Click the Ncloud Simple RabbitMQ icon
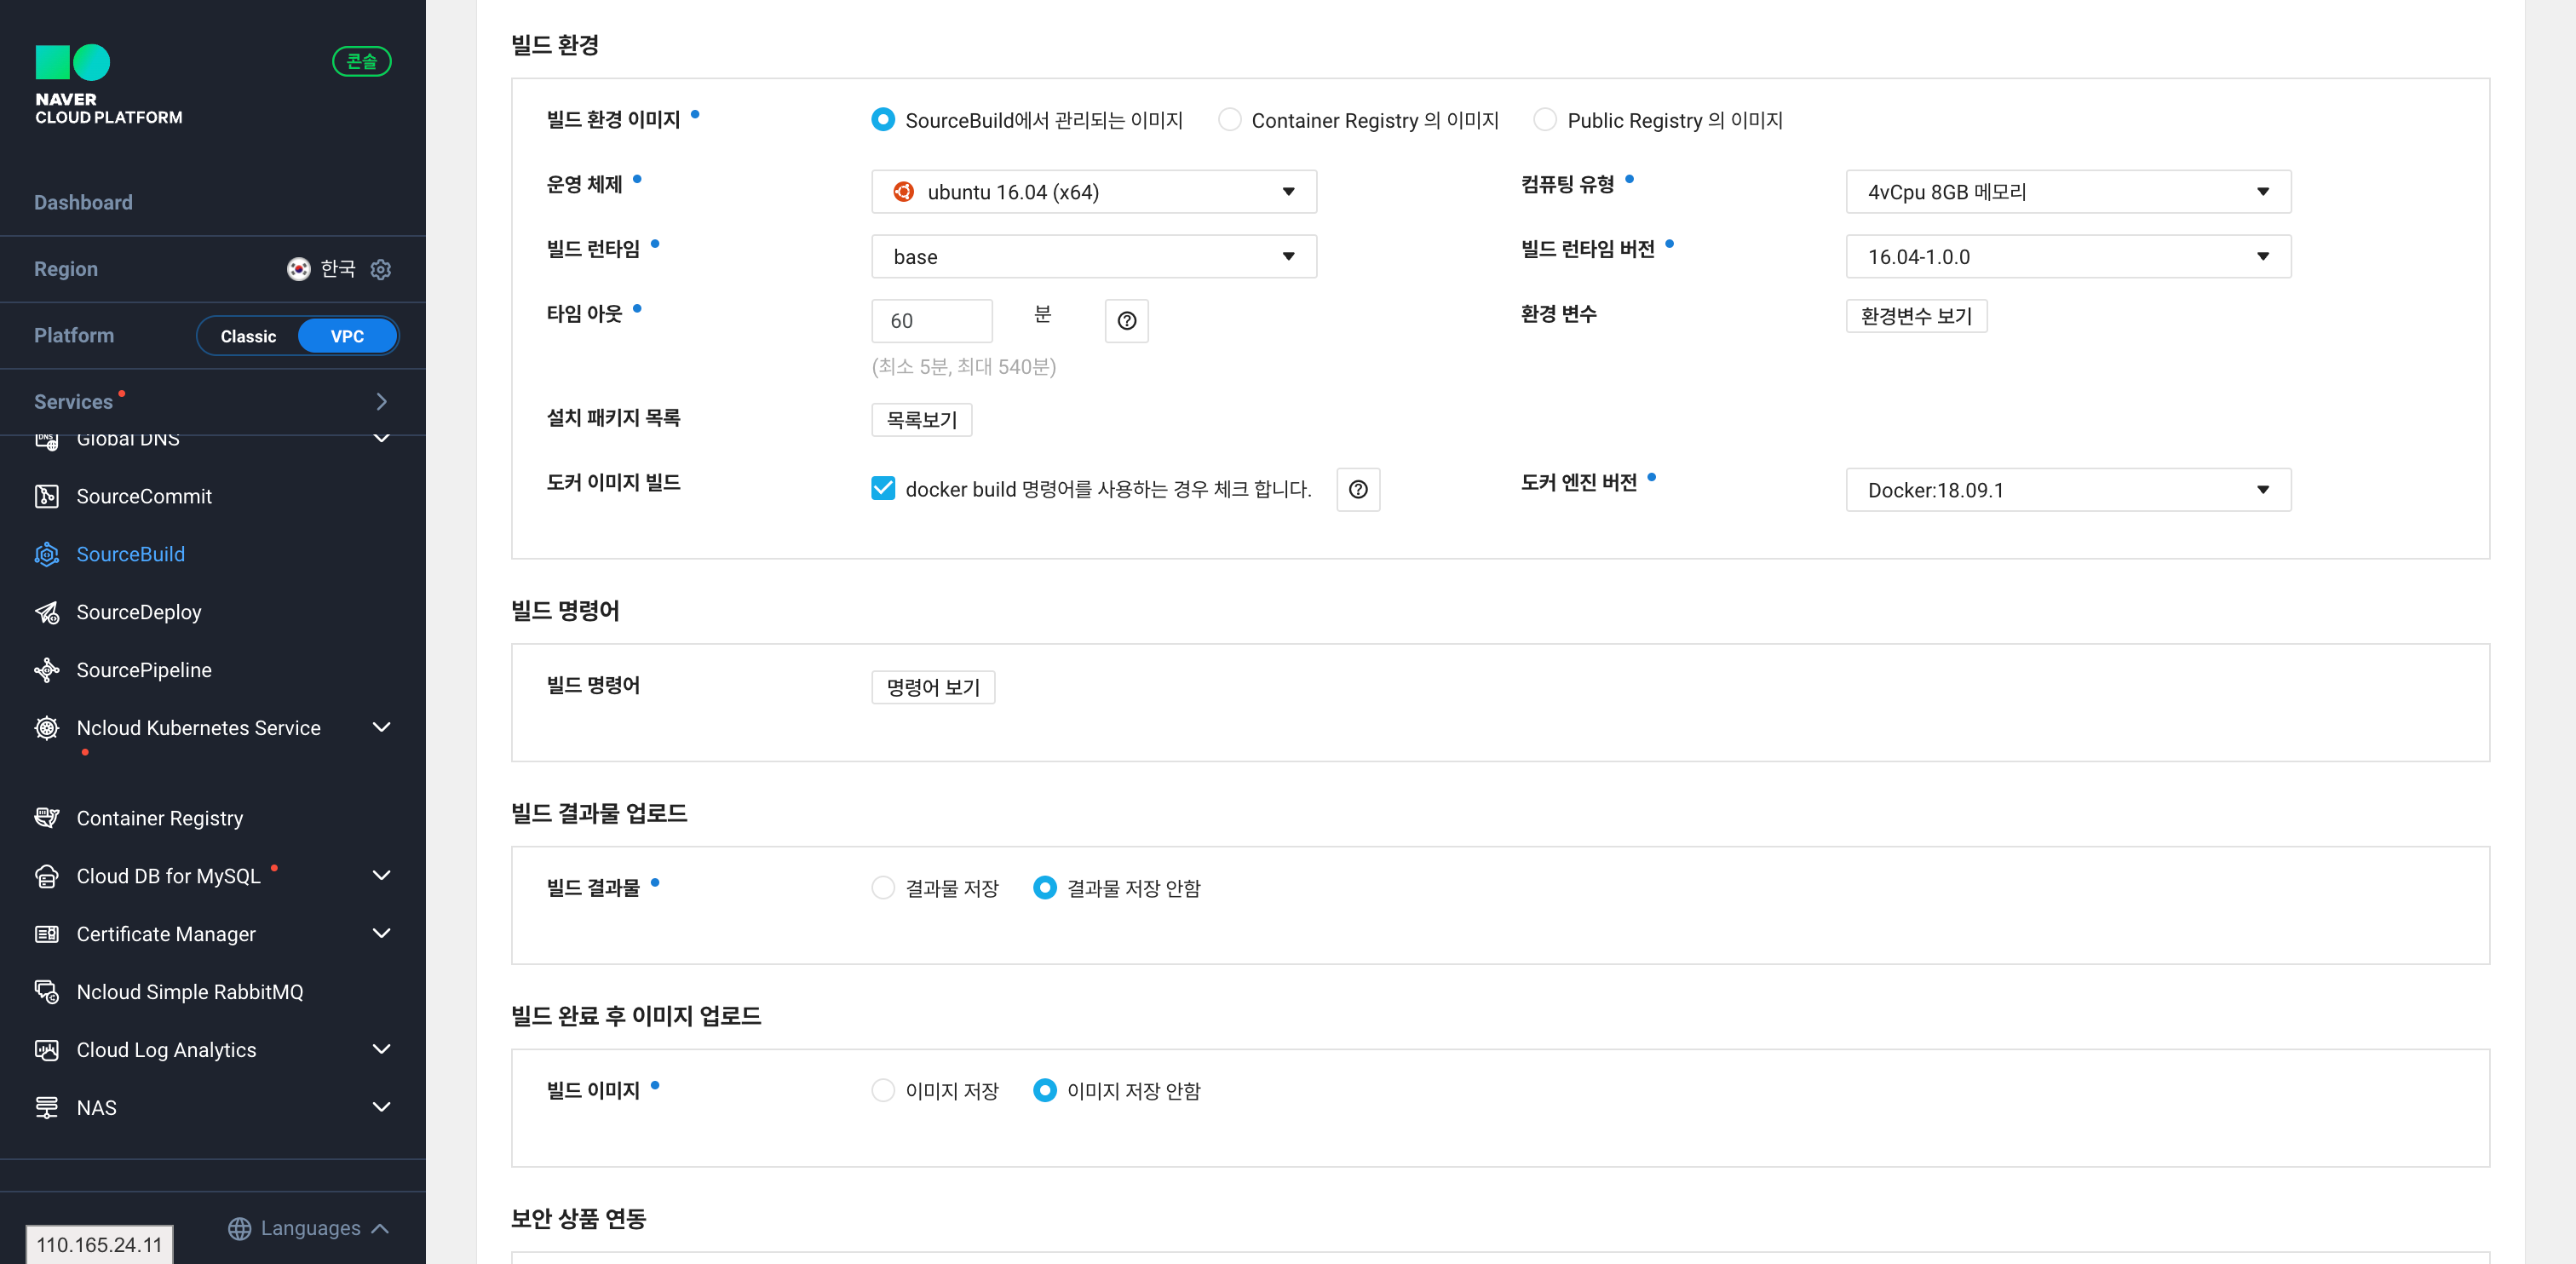 (x=46, y=992)
